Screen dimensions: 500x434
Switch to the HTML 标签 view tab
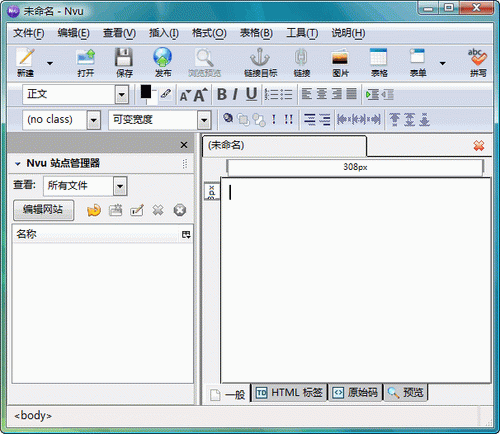pyautogui.click(x=289, y=393)
